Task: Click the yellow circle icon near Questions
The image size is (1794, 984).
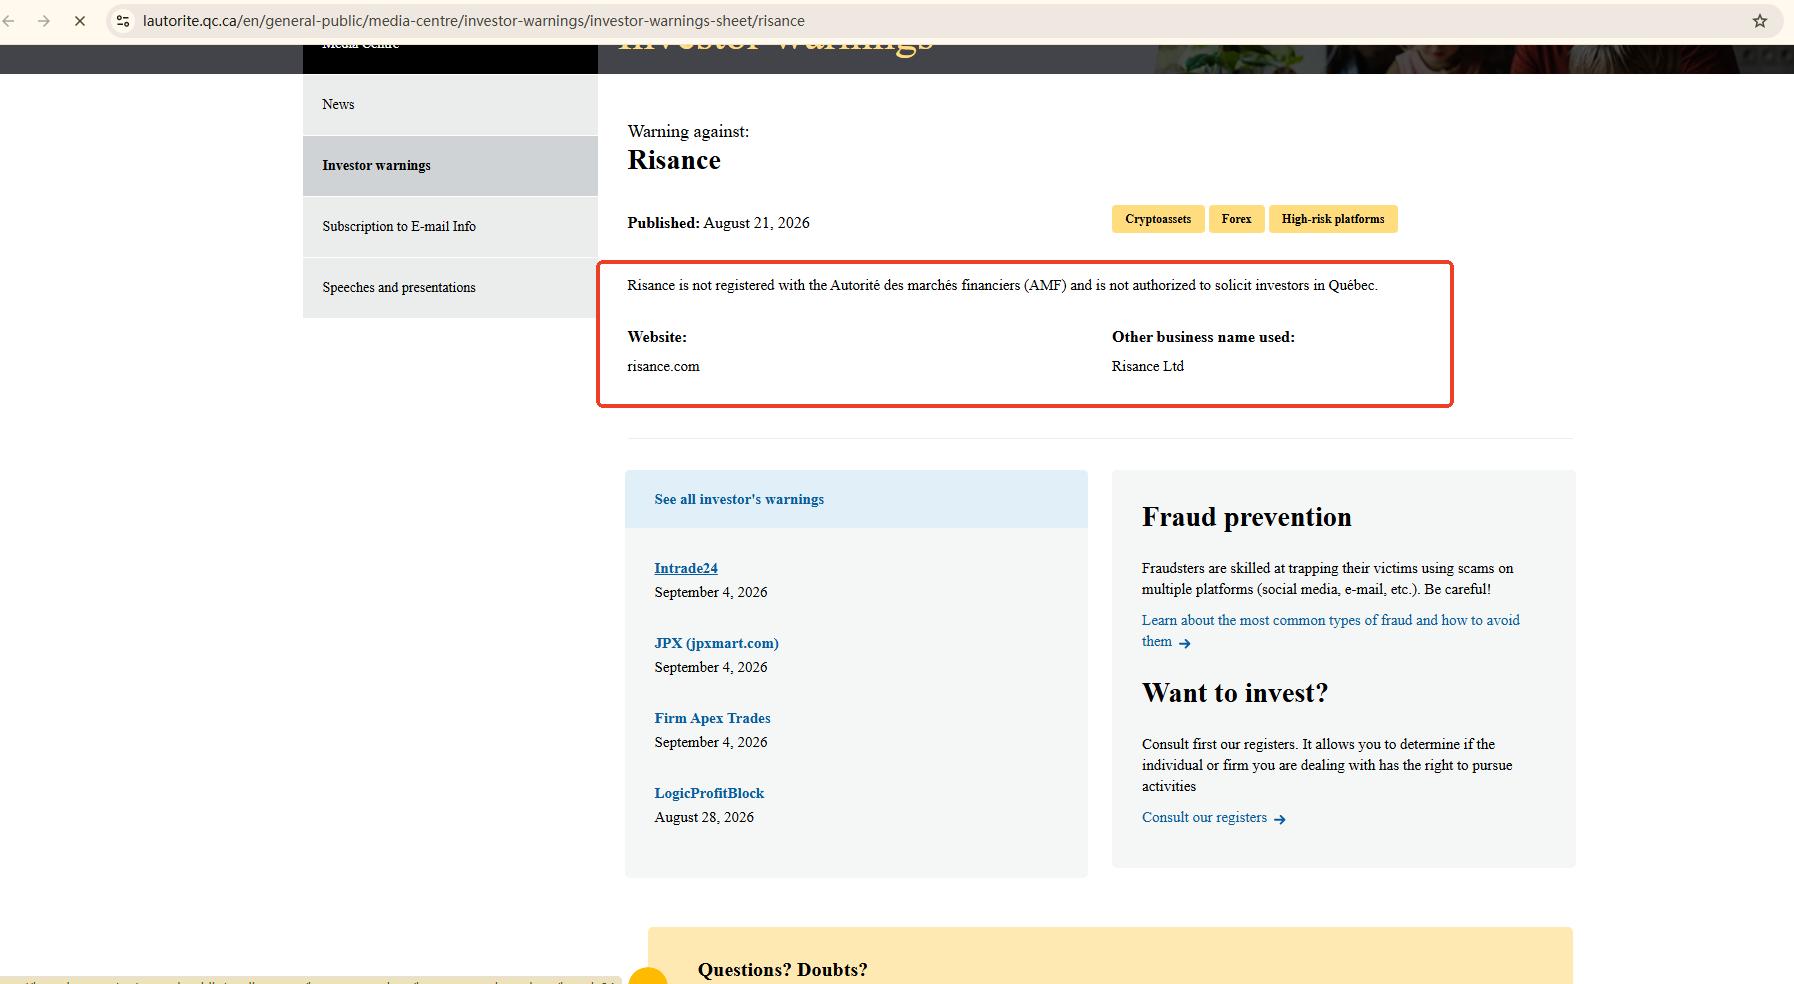Action: click(x=648, y=976)
